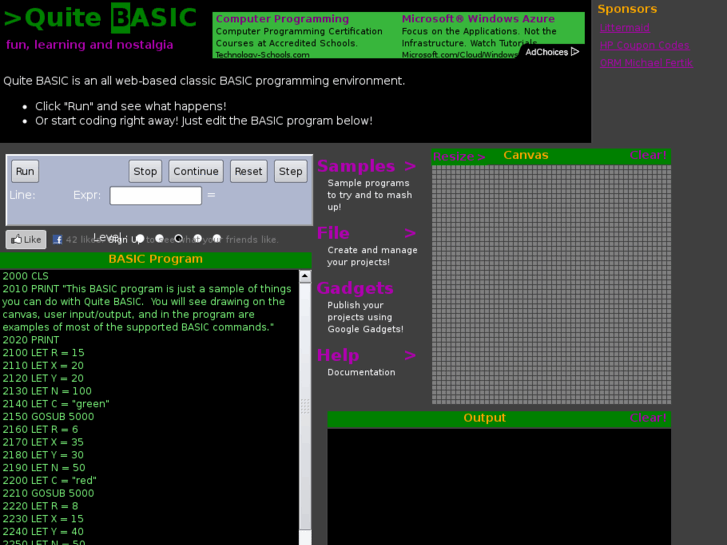Select the second Level radio button

point(159,238)
